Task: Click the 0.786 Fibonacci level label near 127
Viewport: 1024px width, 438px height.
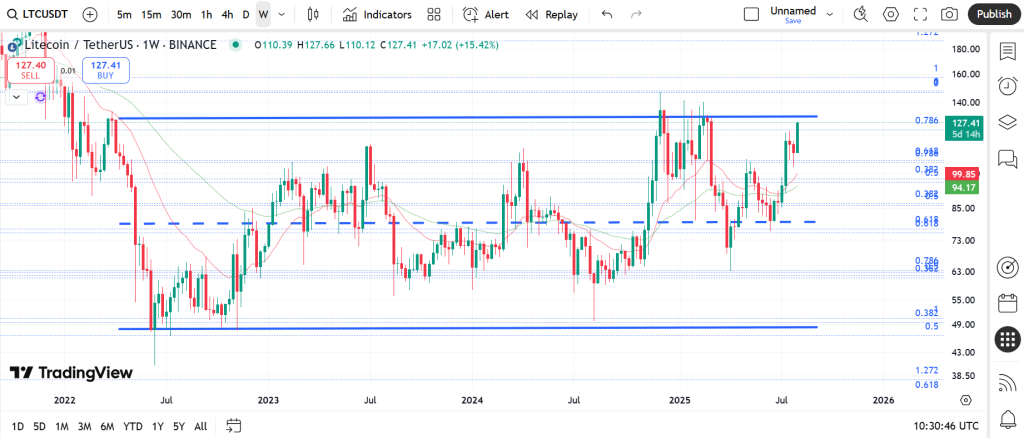Action: point(927,121)
